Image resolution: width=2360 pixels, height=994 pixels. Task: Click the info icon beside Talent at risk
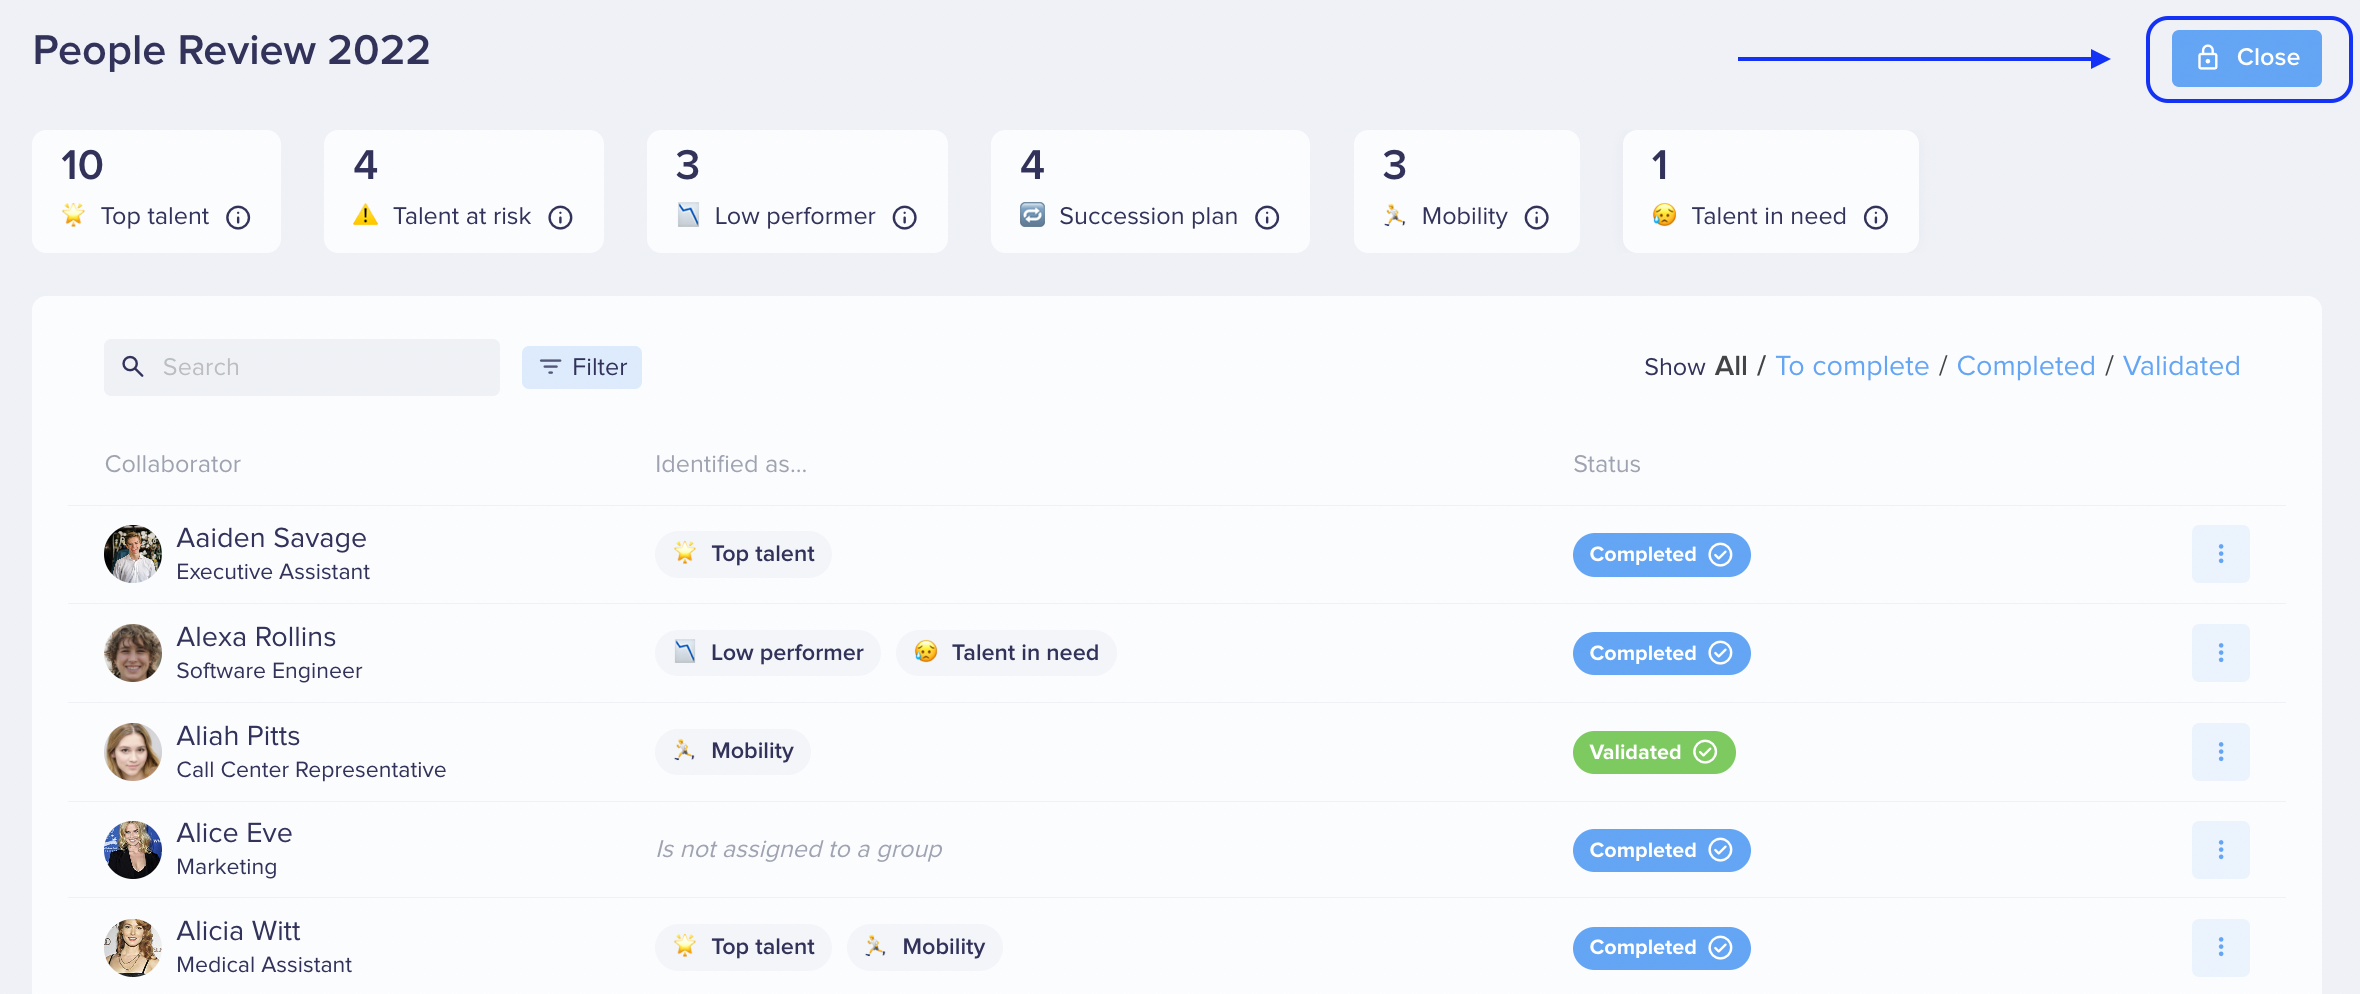tap(560, 217)
